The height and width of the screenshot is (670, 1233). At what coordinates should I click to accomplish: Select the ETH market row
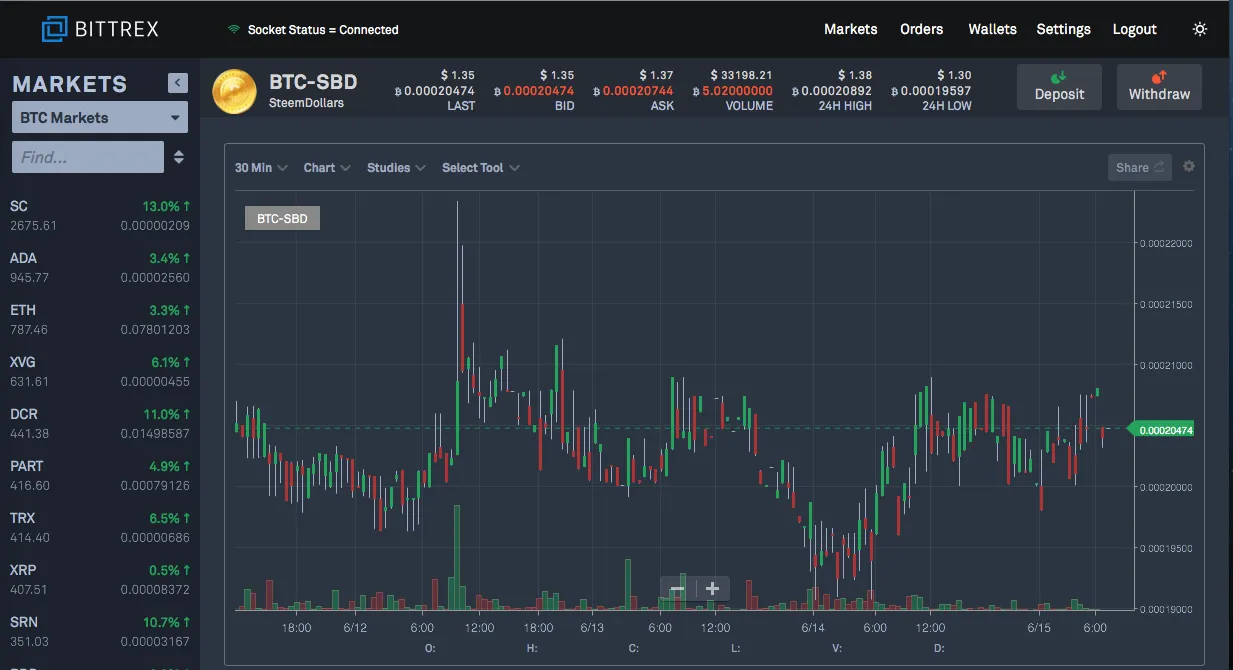pyautogui.click(x=100, y=319)
